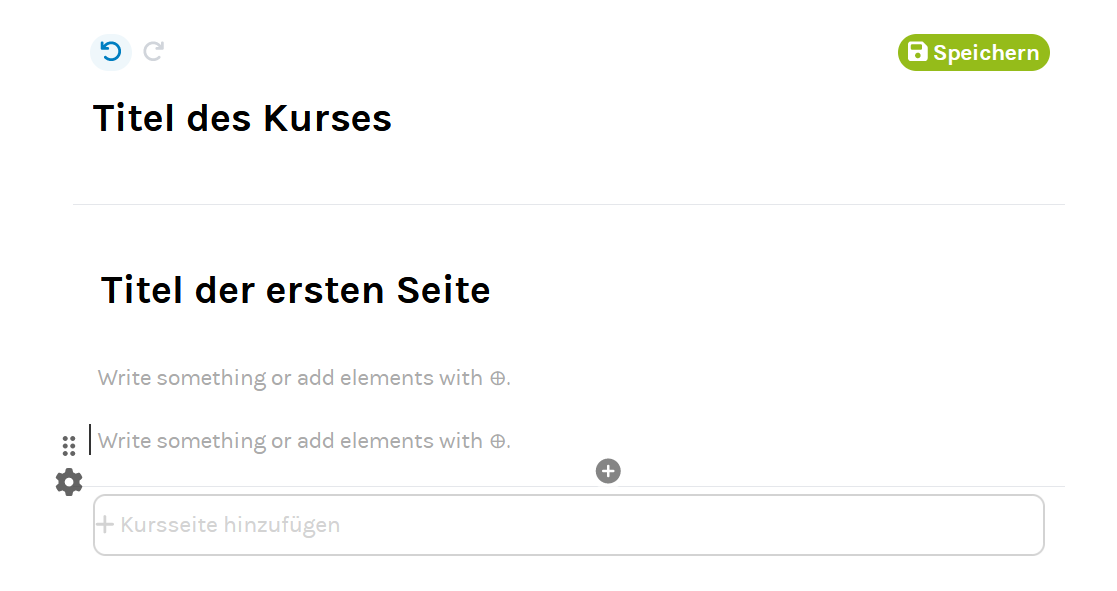Click the plus icon beside Kursseite hinzufügen
1117x591 pixels.
[105, 525]
